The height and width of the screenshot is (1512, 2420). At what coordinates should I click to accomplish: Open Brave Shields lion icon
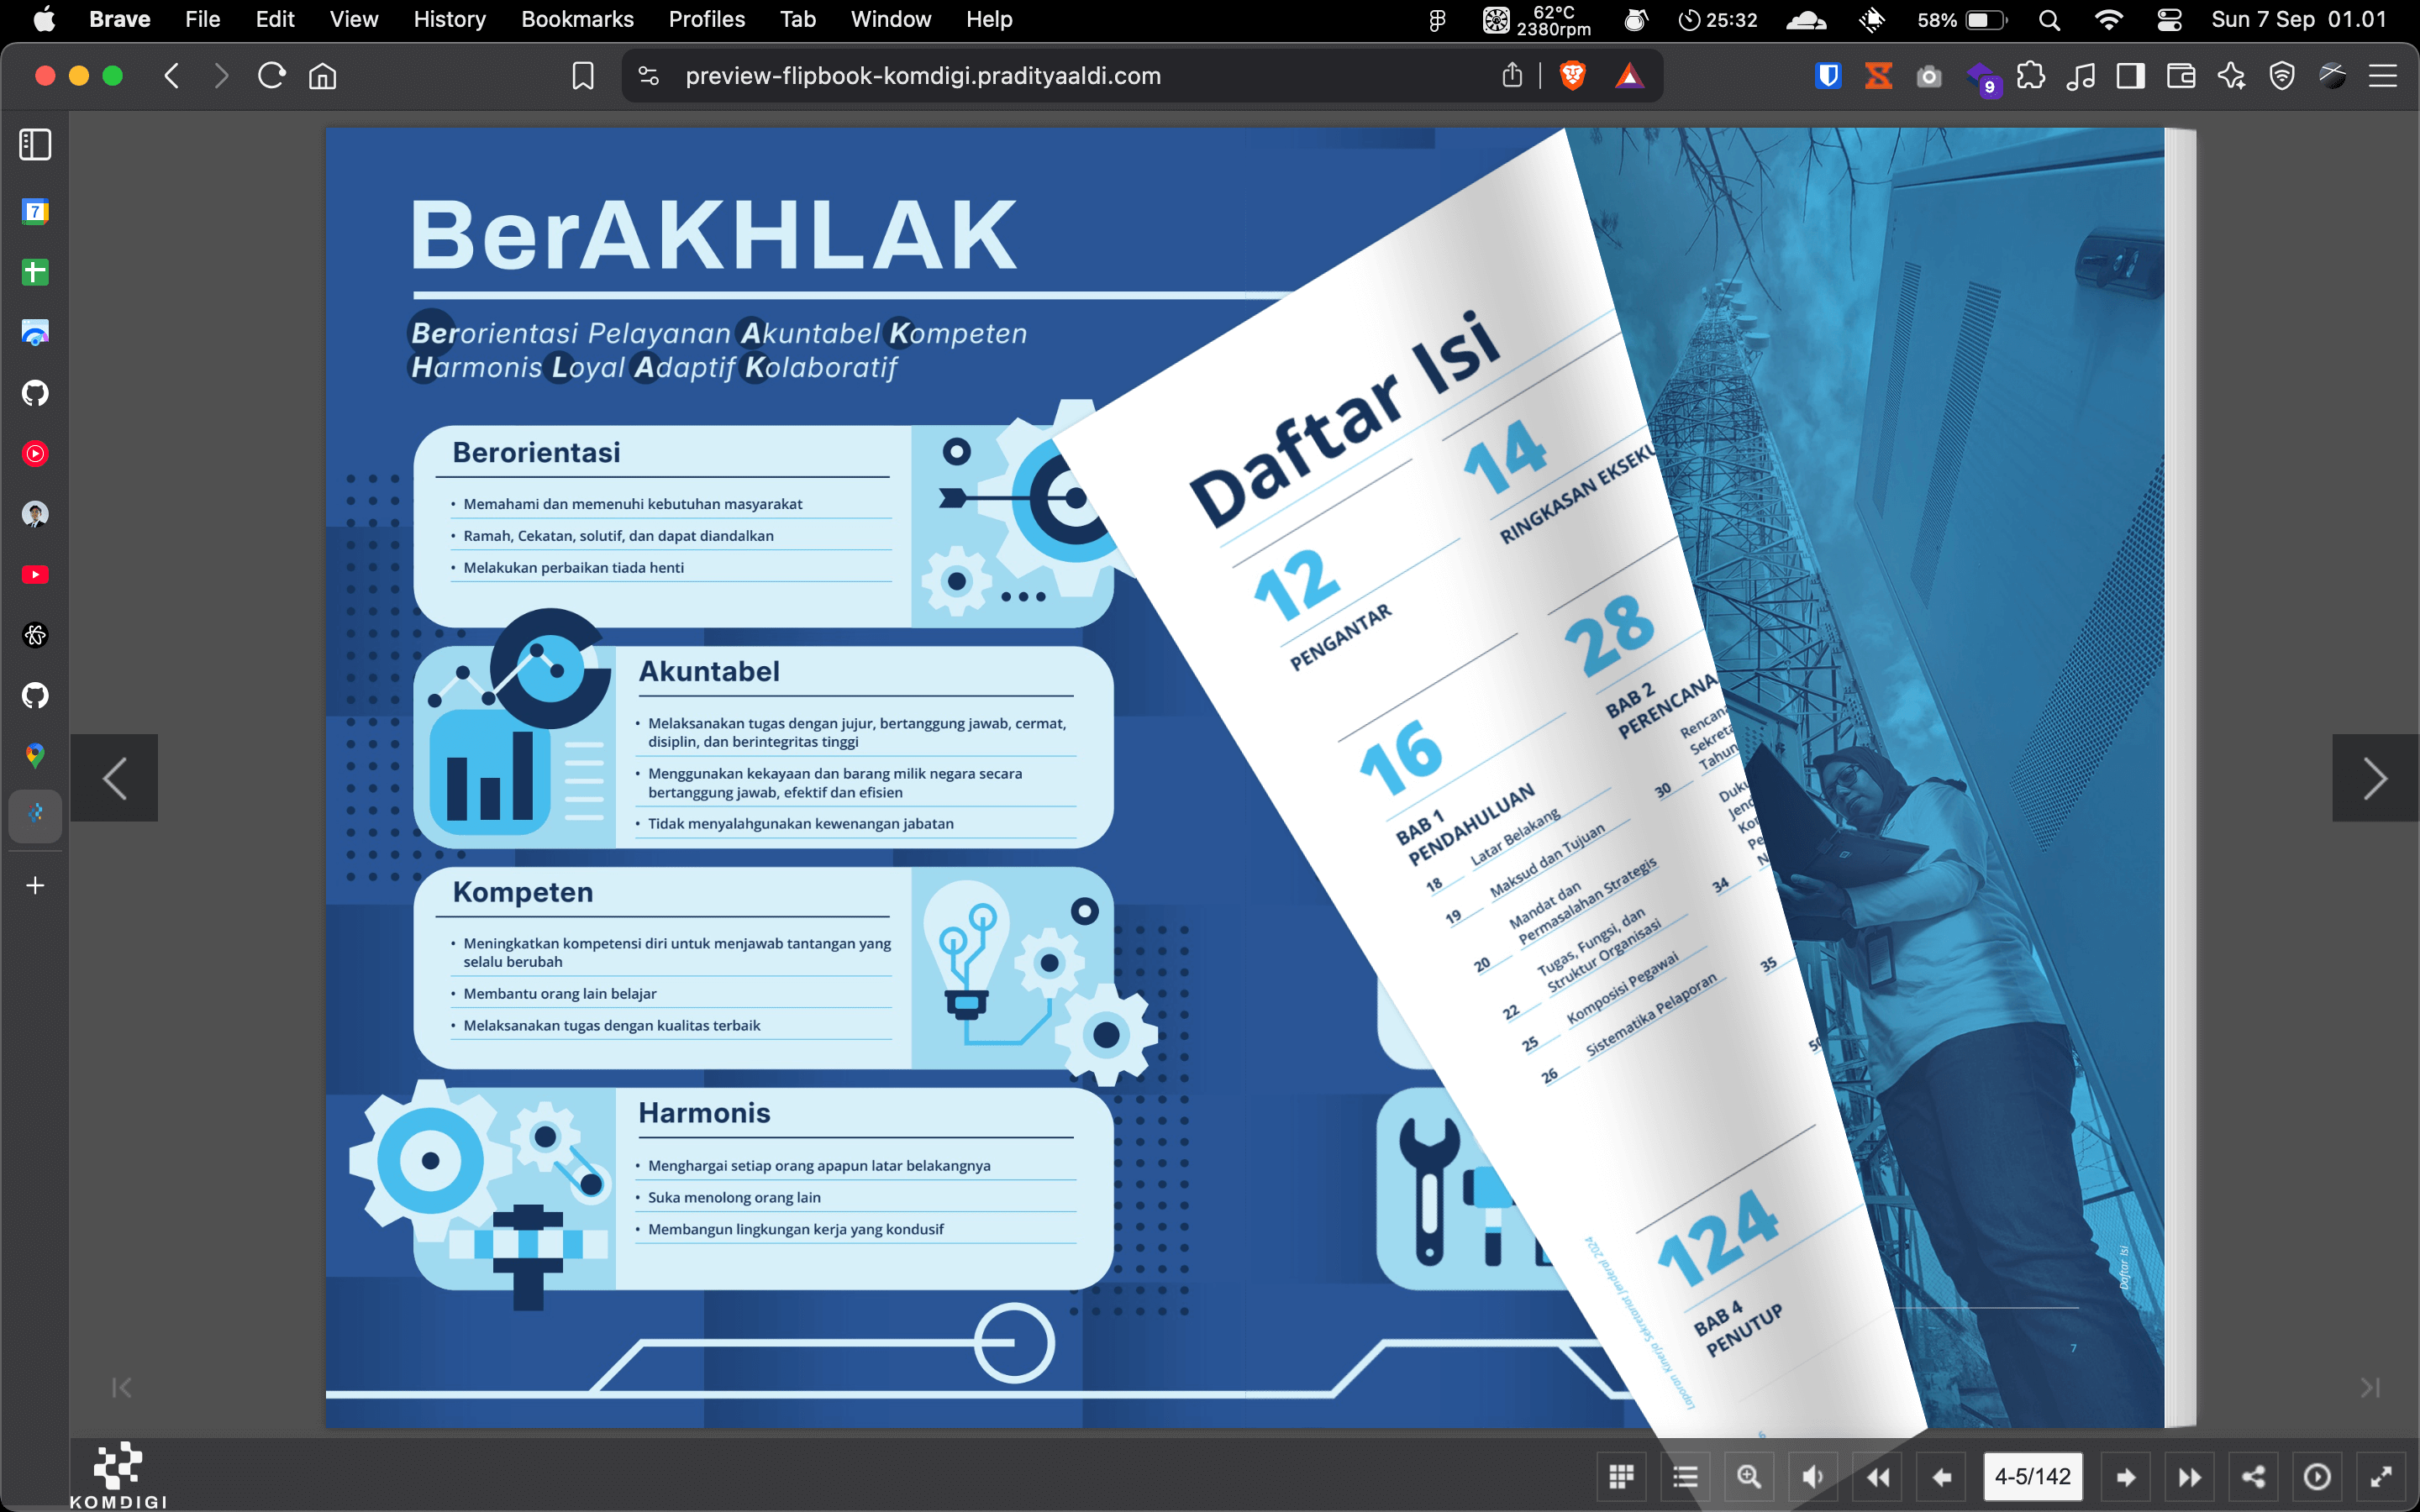(1572, 76)
